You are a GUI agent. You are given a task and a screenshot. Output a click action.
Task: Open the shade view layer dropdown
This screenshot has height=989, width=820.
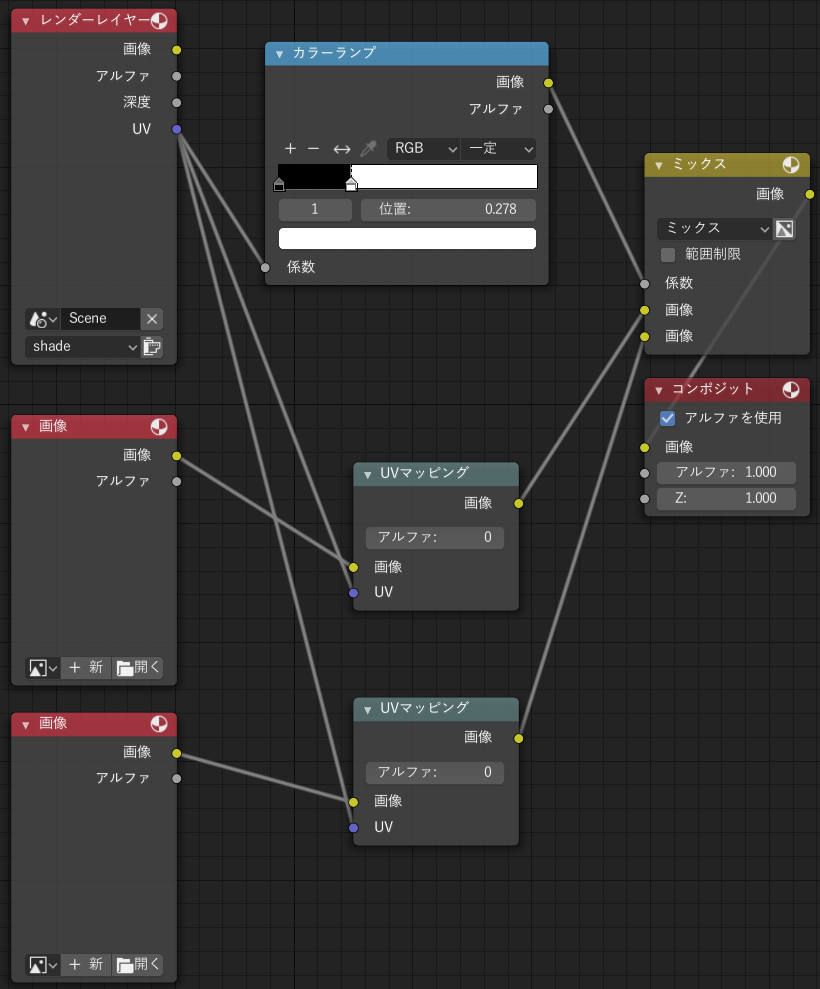[x=83, y=346]
